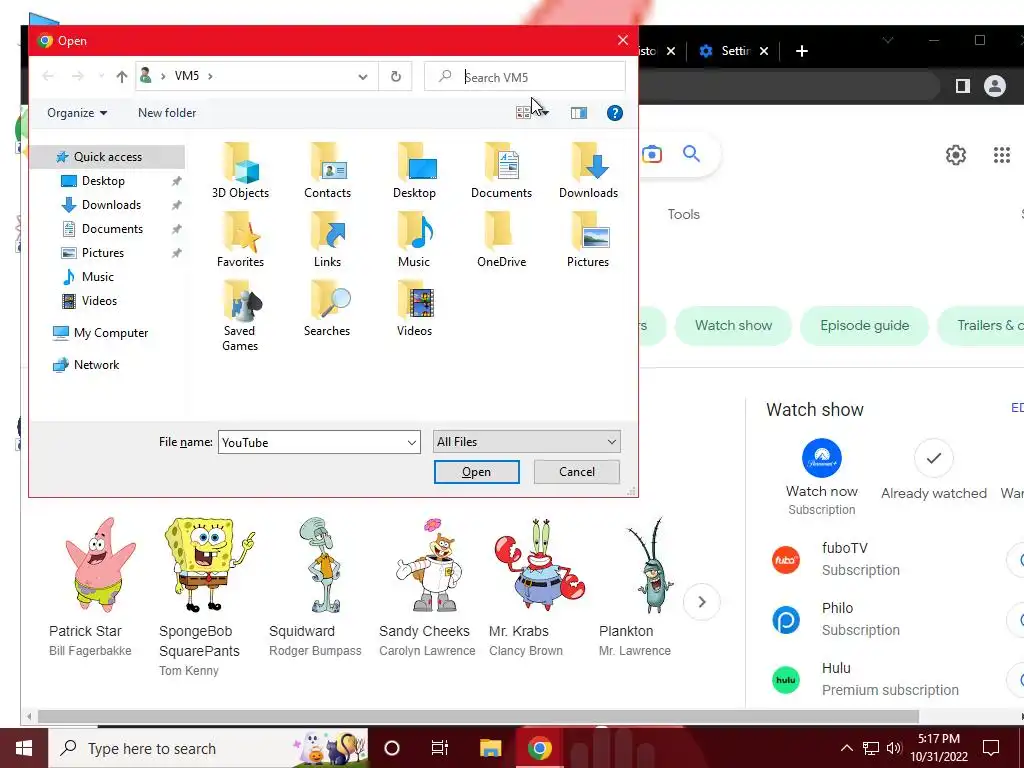Open the 3D Objects folder
This screenshot has height=768, width=1024.
240,170
